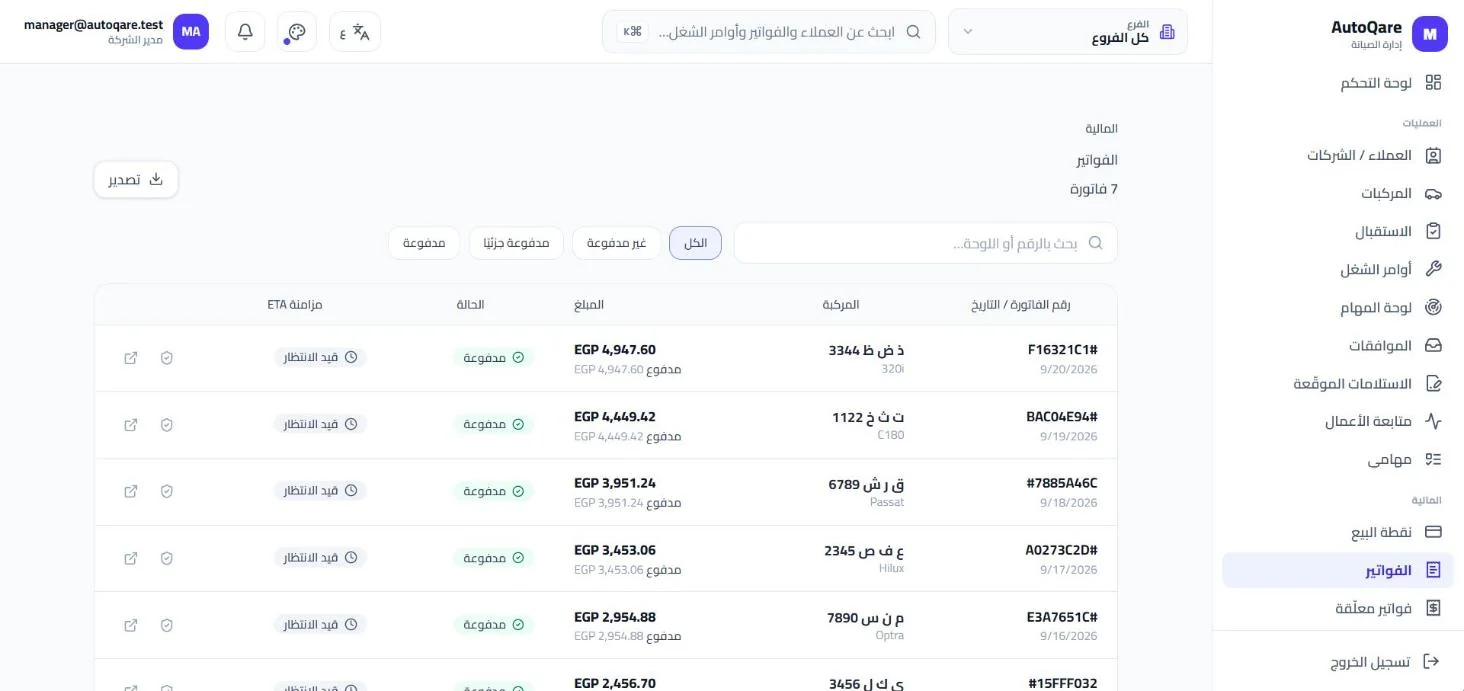Open external link for invoice 7885A46C
This screenshot has width=1464, height=691.
click(x=131, y=491)
